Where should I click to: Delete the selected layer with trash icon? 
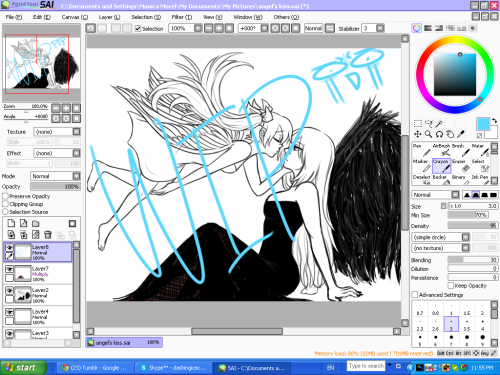pos(48,235)
